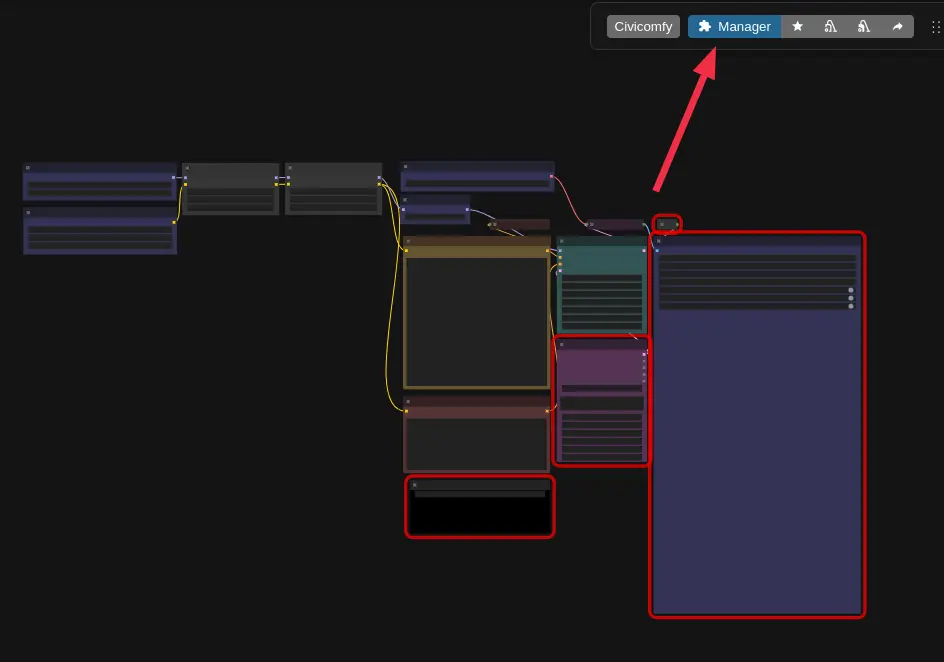Viewport: 944px width, 662px height.
Task: Click the small collapsed node above large purple node
Action: (667, 224)
